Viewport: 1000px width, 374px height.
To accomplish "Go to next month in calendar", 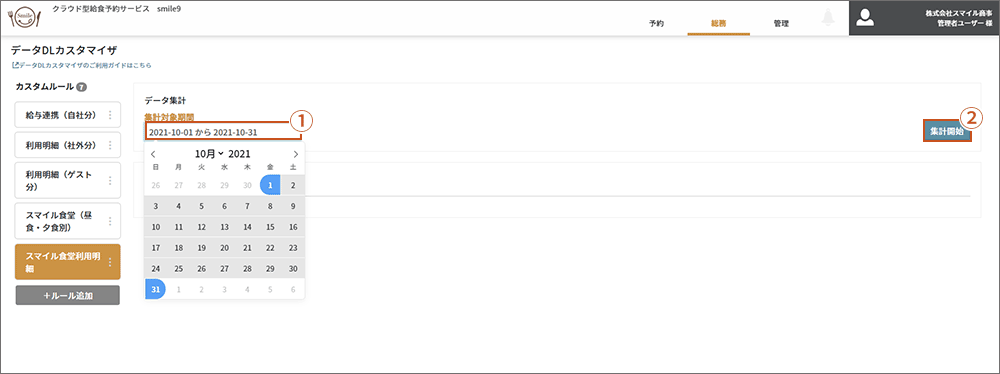I will (x=295, y=154).
